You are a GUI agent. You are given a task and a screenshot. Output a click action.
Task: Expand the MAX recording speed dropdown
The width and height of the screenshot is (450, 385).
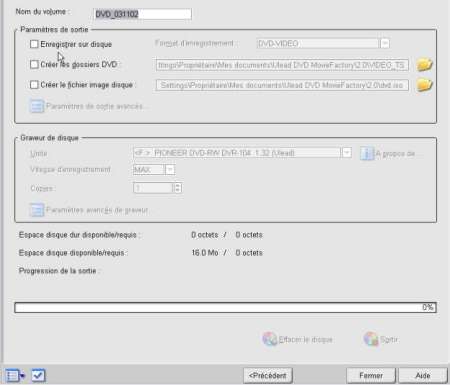pos(170,170)
